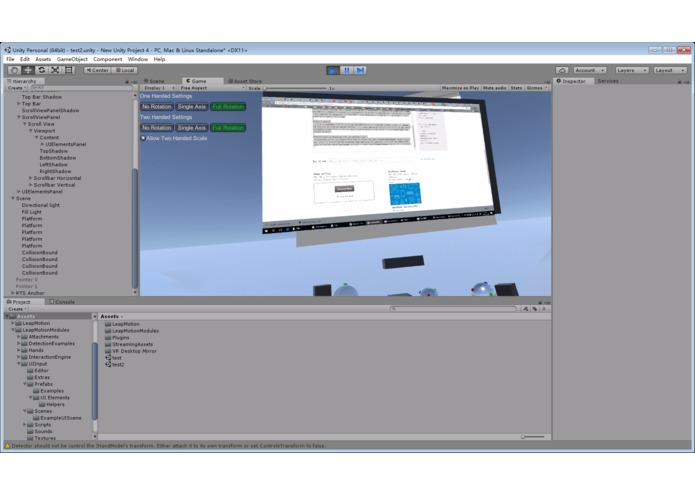The width and height of the screenshot is (695, 494).
Task: Select the Scale tool
Action: (55, 70)
